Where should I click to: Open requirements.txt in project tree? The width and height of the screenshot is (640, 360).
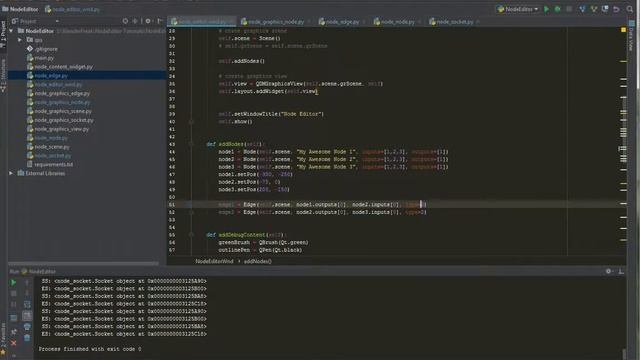[53, 164]
